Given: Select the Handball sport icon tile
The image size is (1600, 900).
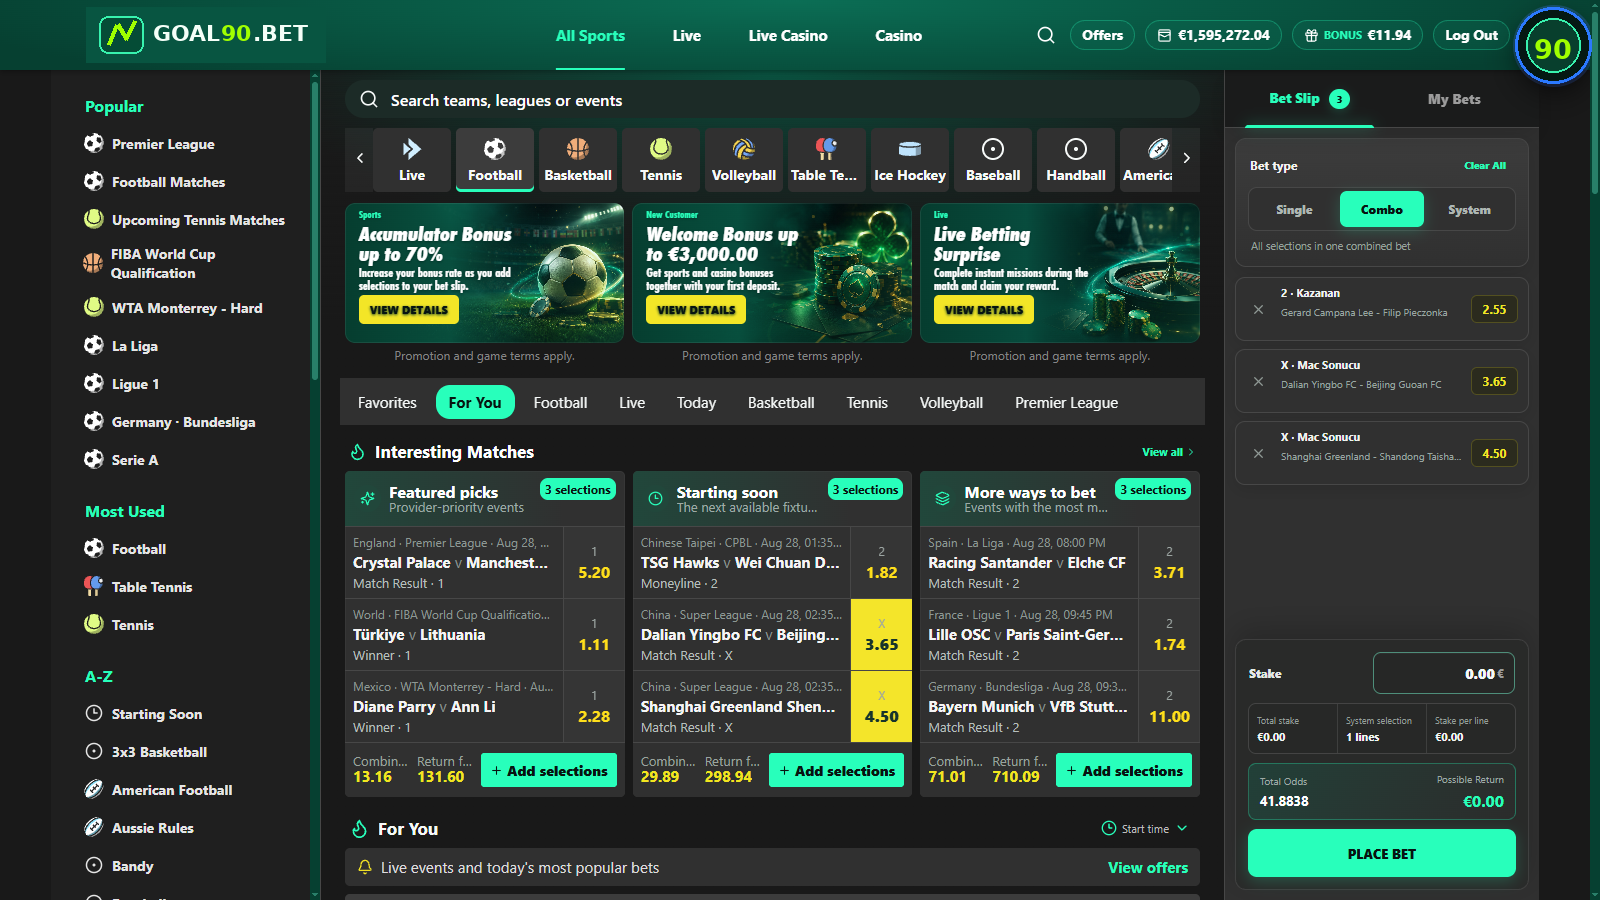Looking at the screenshot, I should pyautogui.click(x=1076, y=159).
